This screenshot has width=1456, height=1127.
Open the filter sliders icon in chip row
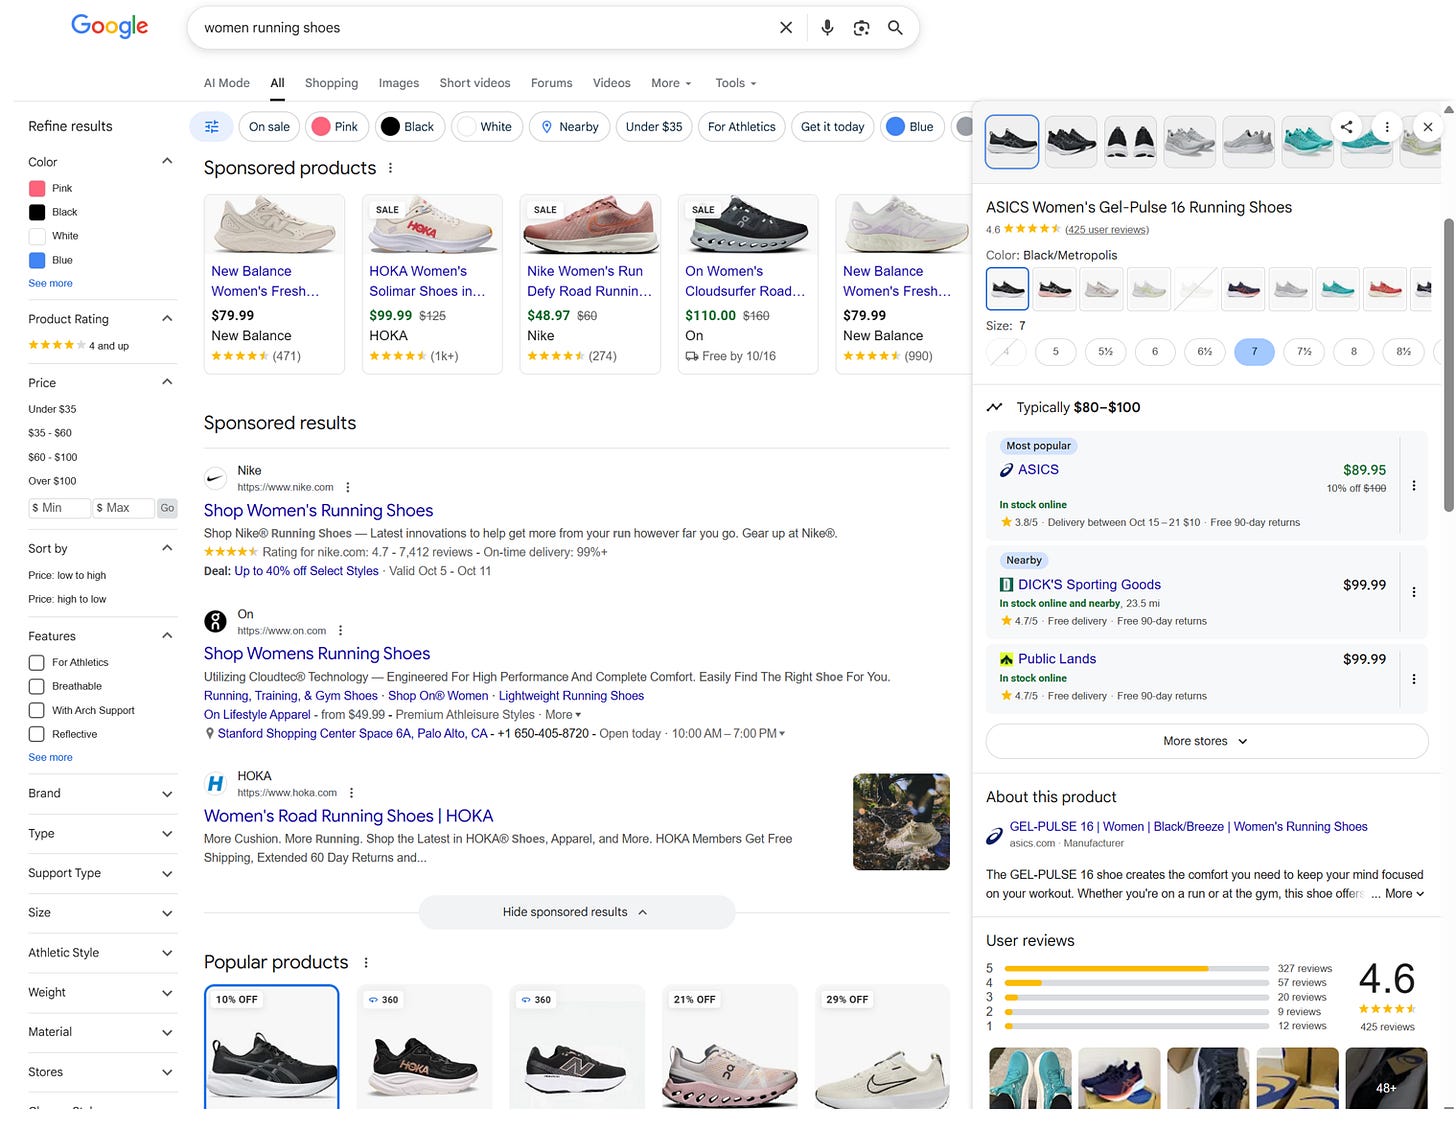click(x=211, y=127)
